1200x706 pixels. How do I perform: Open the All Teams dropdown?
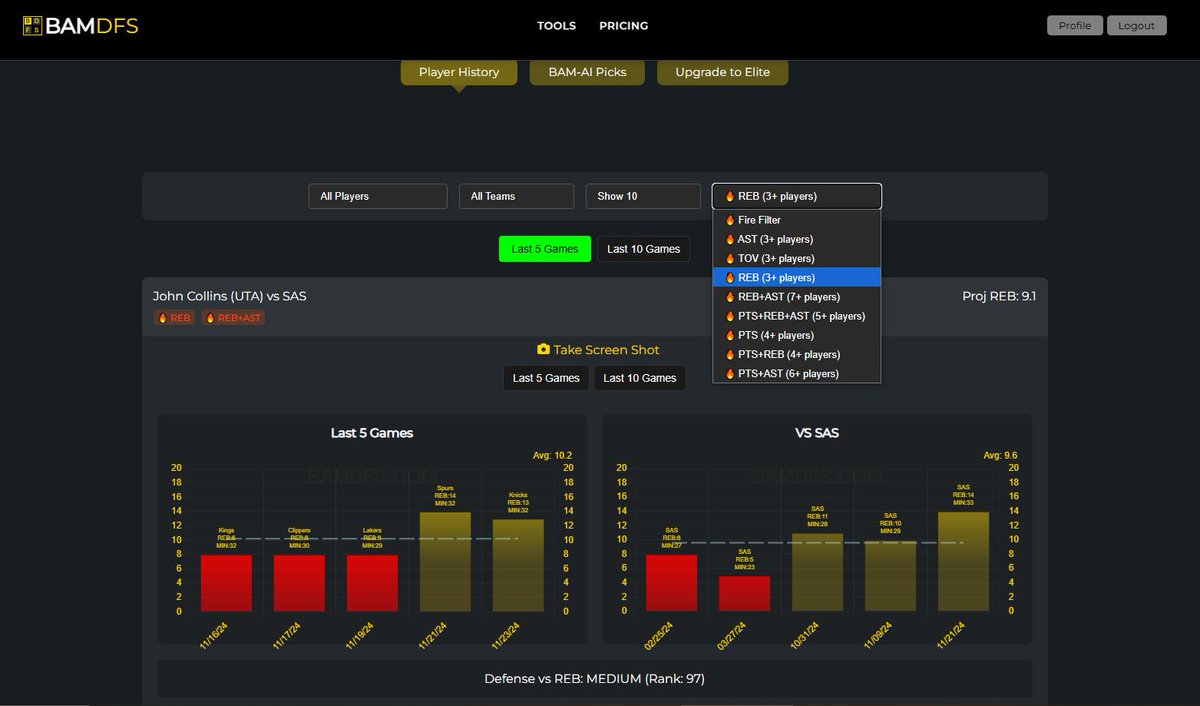pyautogui.click(x=516, y=196)
